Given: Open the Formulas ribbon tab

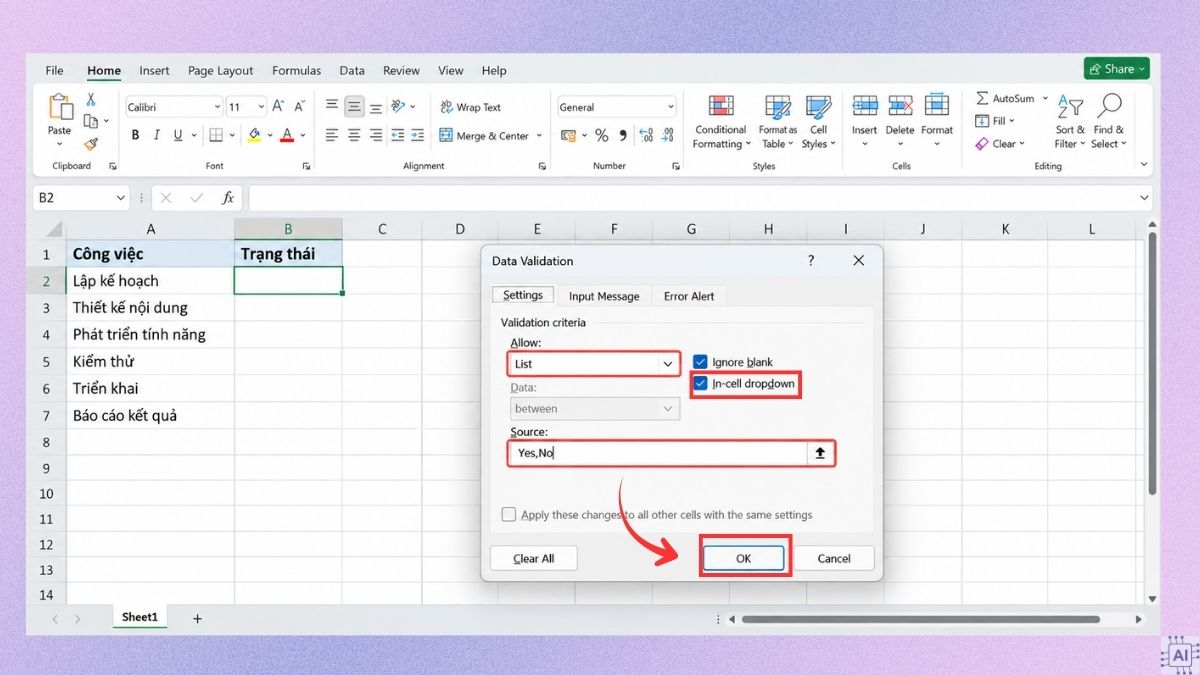Looking at the screenshot, I should point(297,71).
